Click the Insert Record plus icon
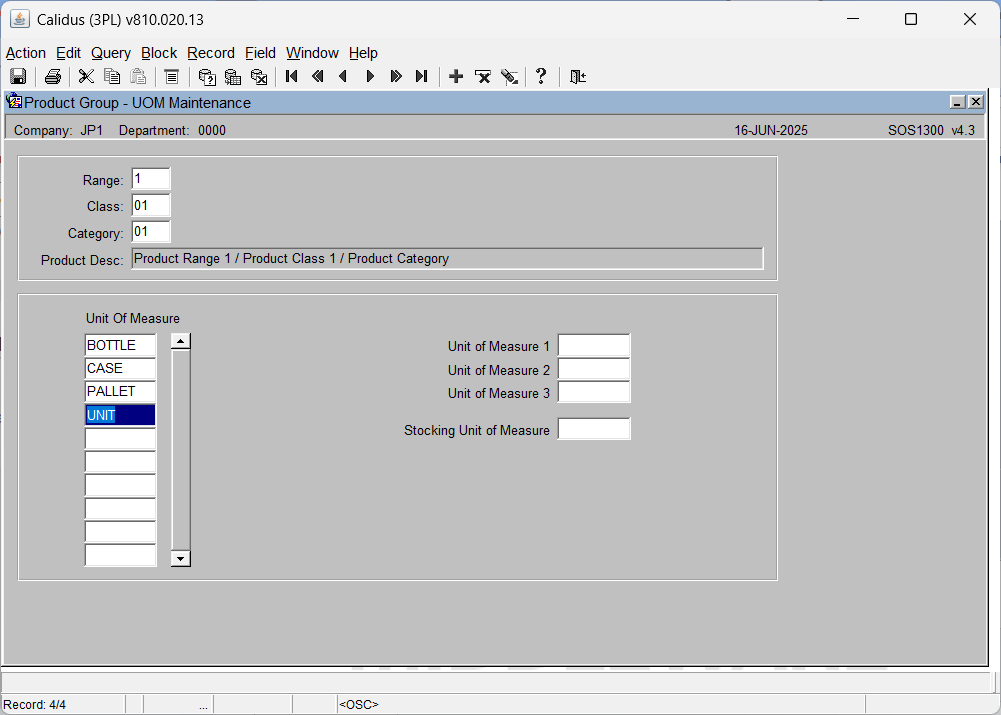This screenshot has height=715, width=1001. [456, 77]
